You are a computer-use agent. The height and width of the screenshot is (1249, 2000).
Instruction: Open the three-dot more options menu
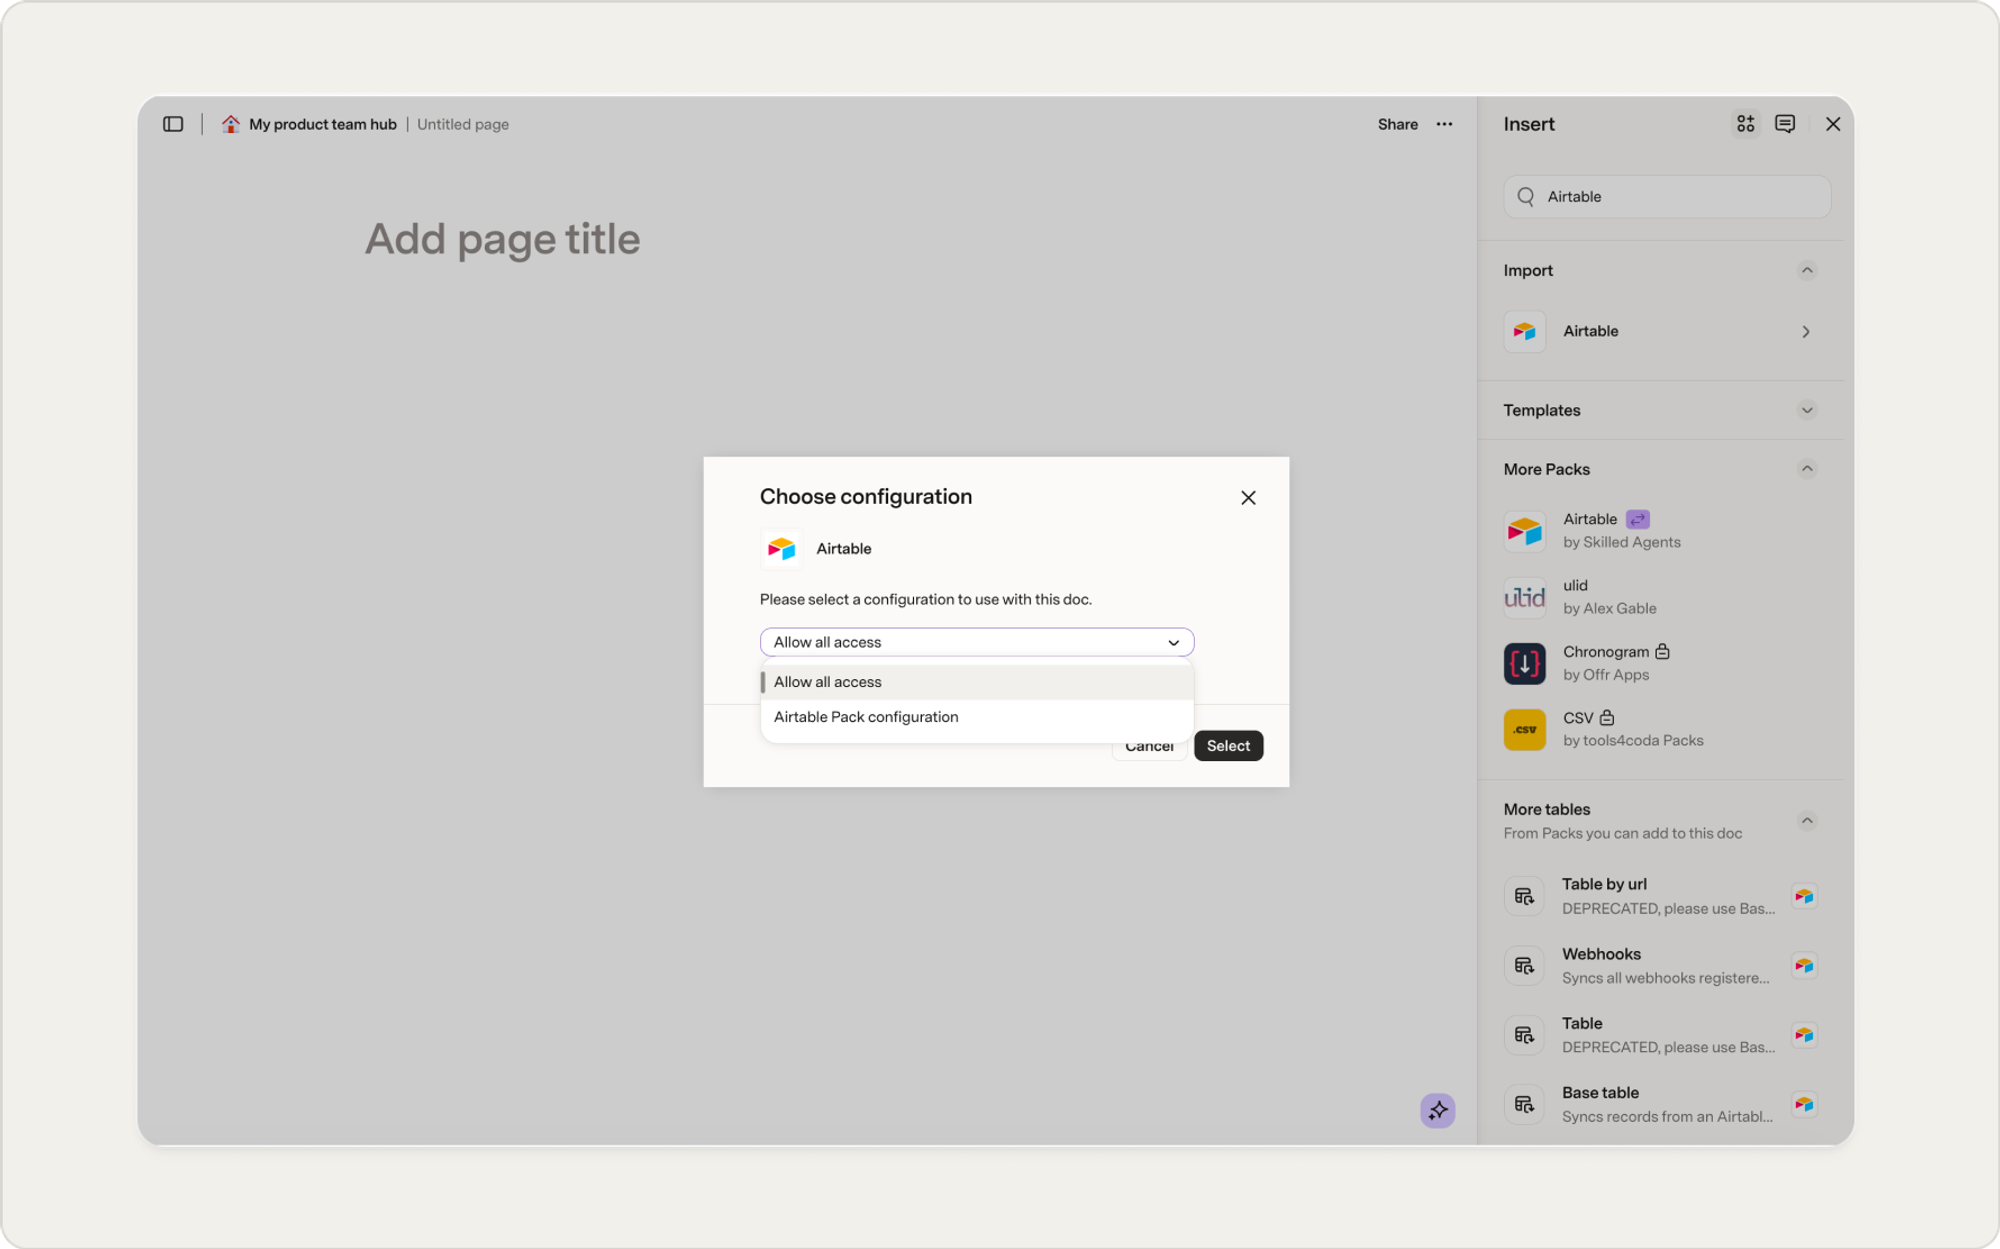1444,124
